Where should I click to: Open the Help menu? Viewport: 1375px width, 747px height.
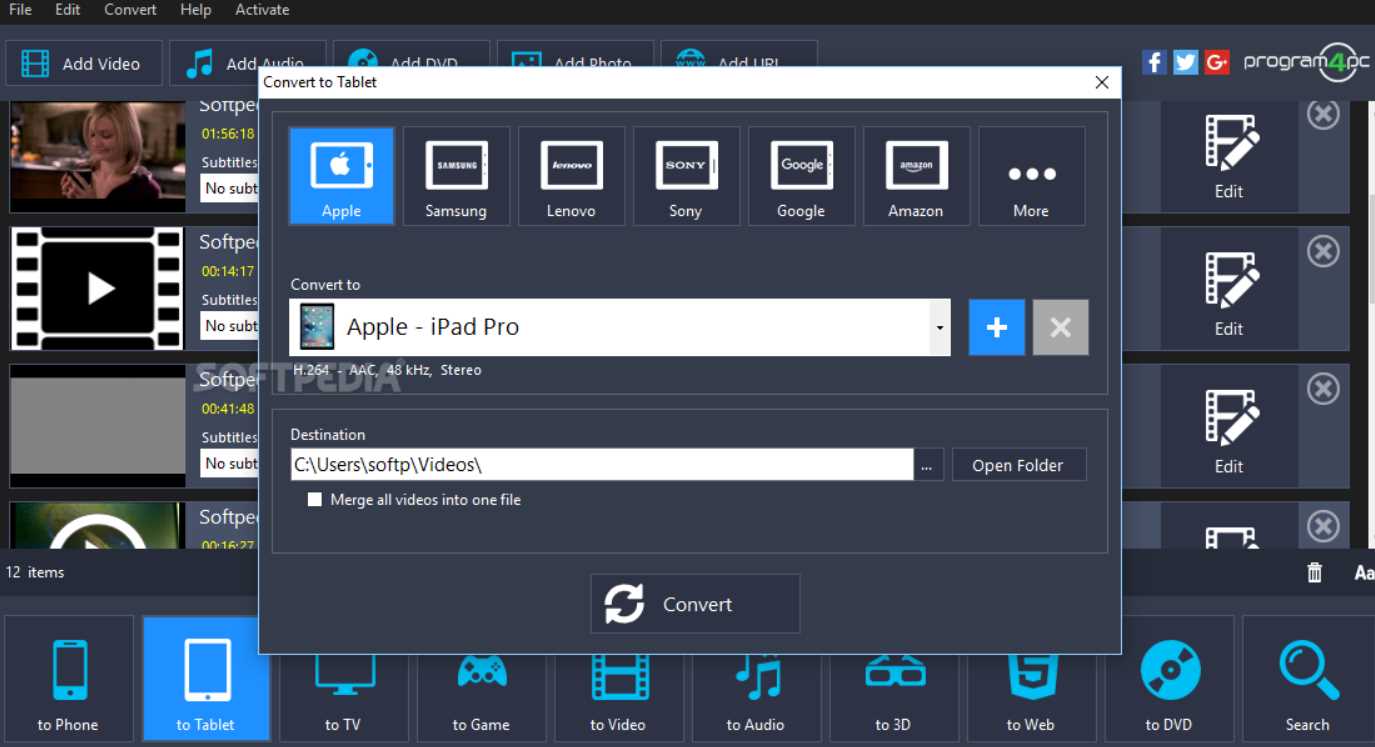click(196, 10)
